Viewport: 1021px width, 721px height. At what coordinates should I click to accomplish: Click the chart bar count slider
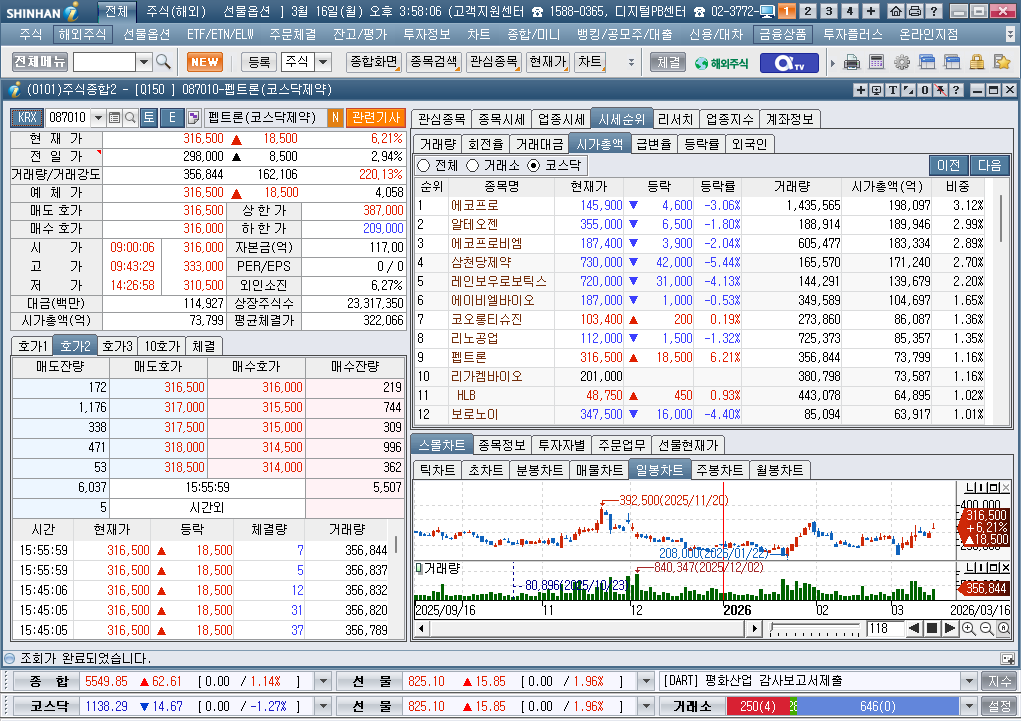(815, 629)
